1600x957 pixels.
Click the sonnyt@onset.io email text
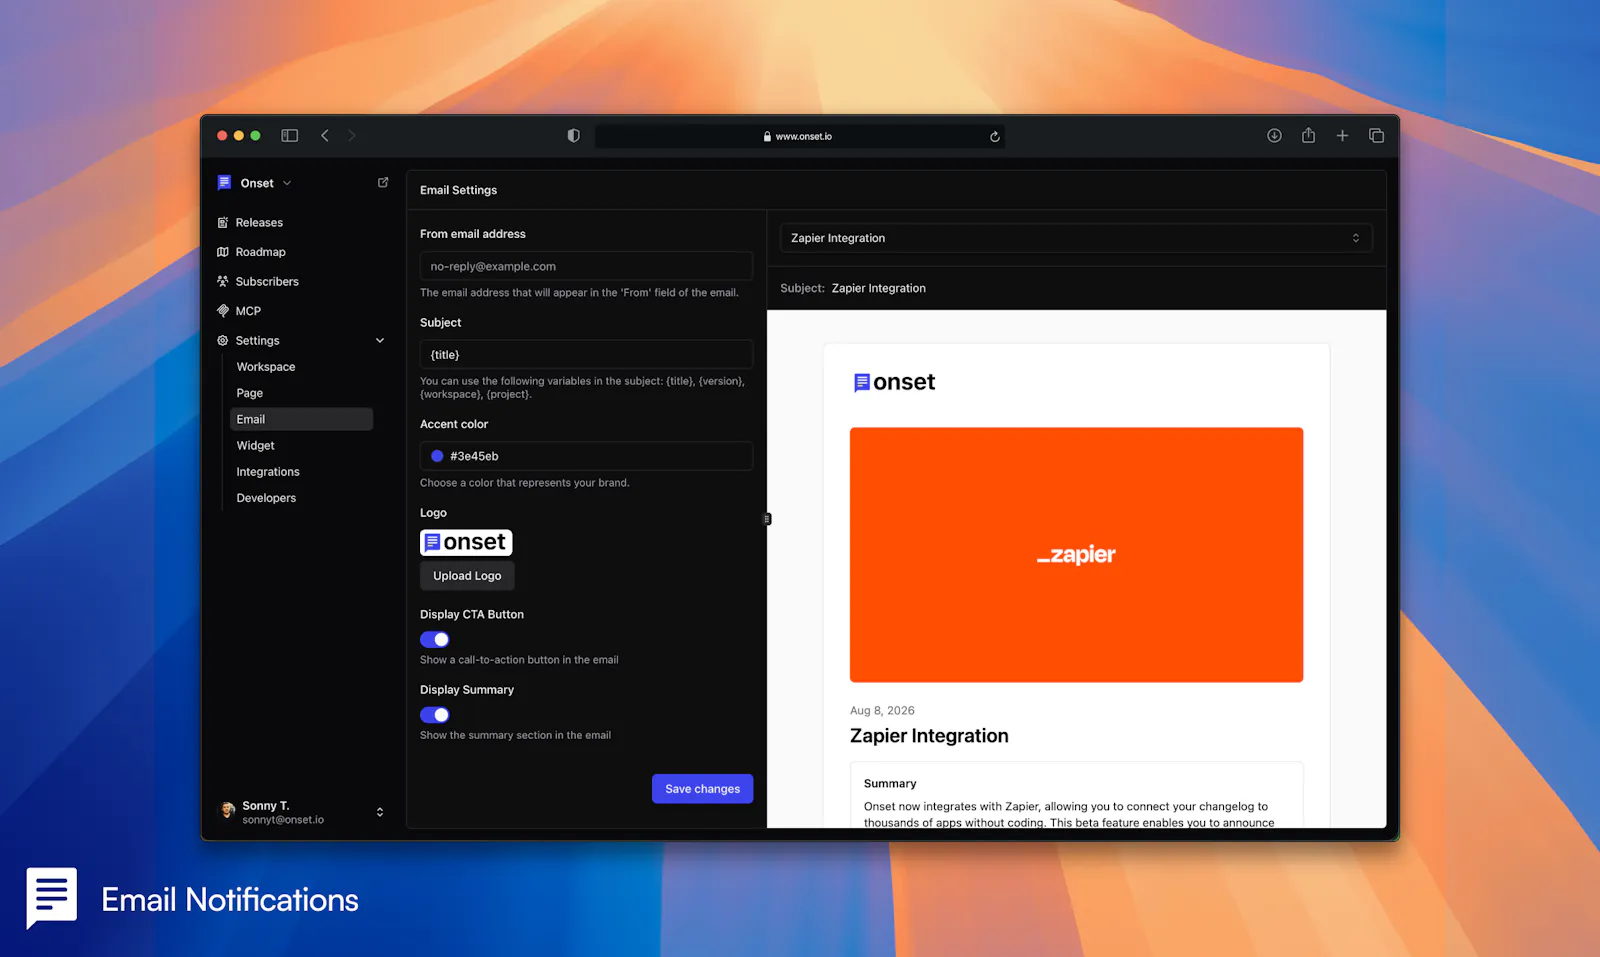coord(283,820)
